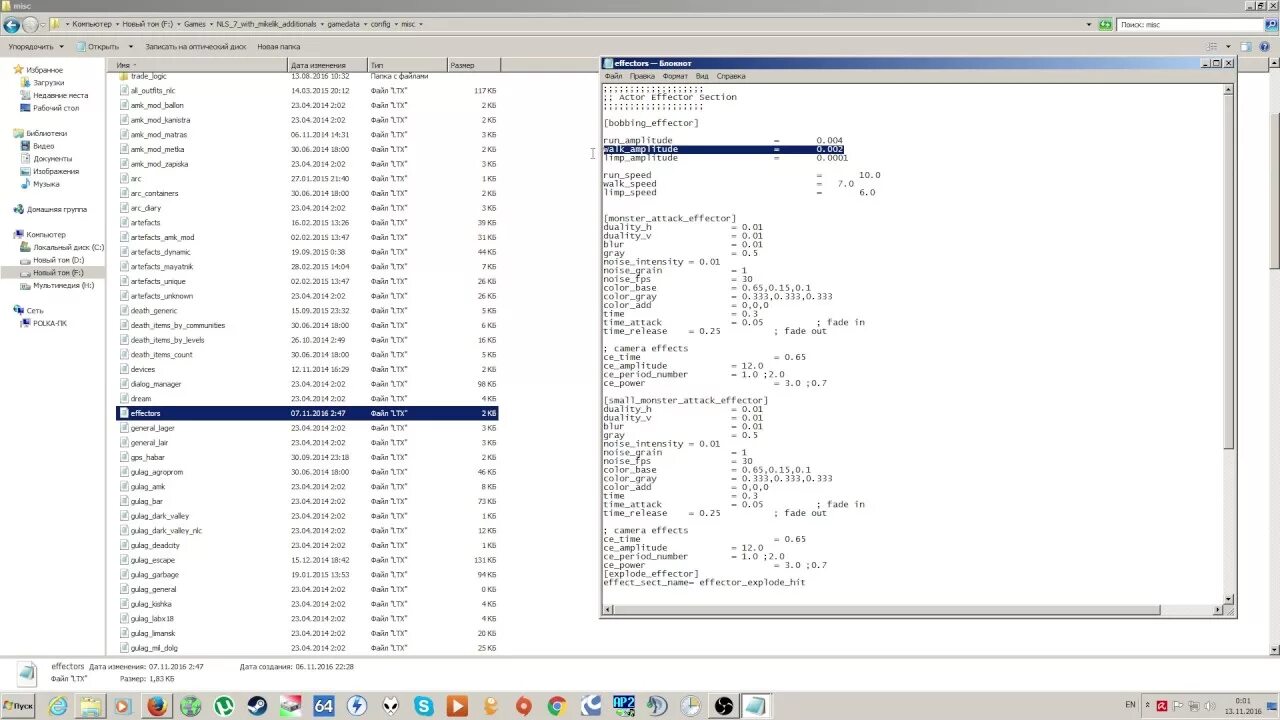1280x720 pixels.
Task: Open Notepad 'Формат' menu
Action: (x=675, y=76)
